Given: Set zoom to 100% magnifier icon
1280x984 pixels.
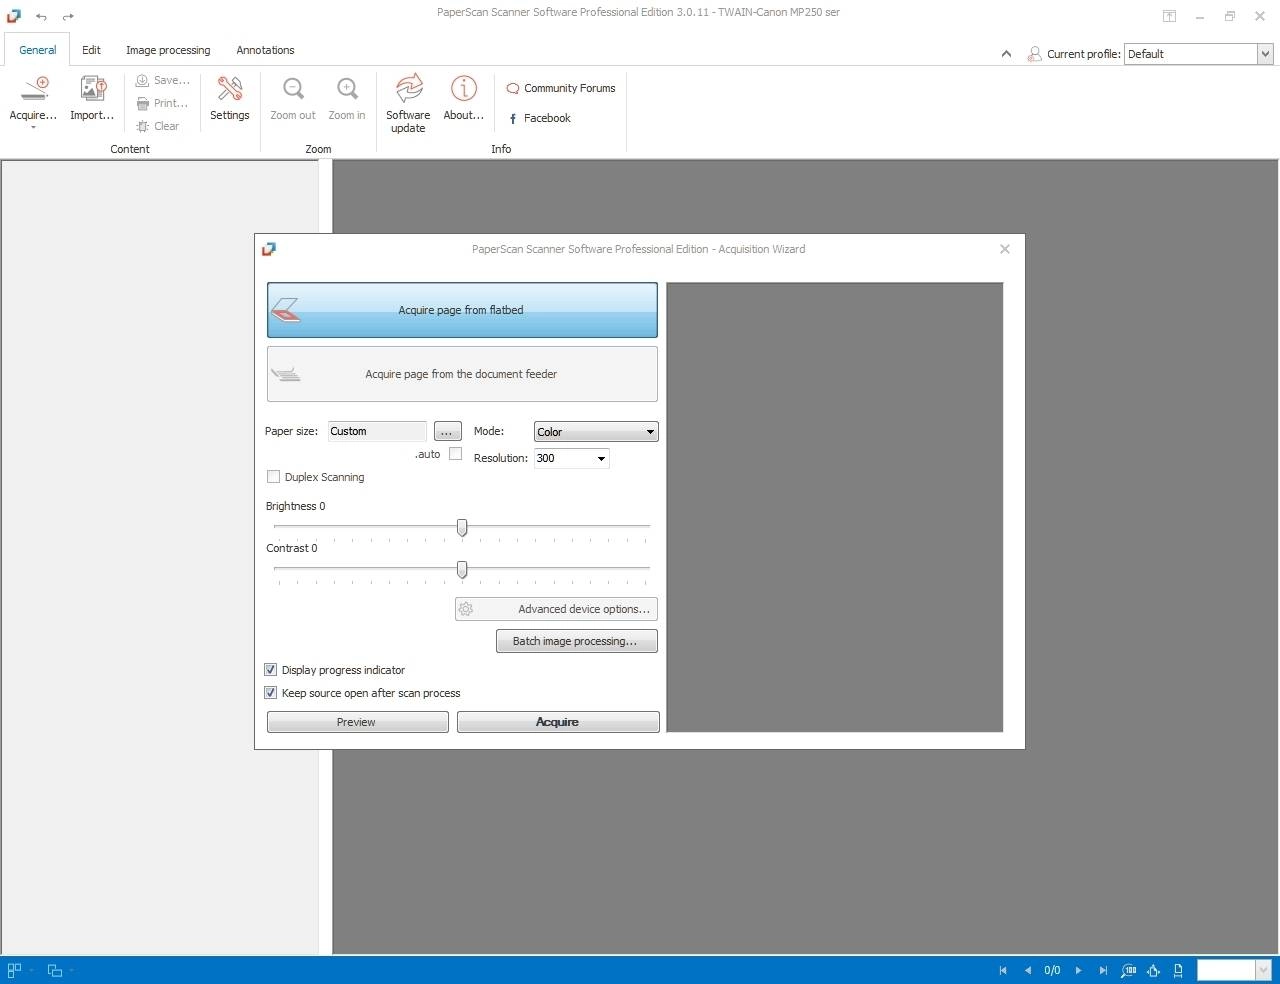Looking at the screenshot, I should pyautogui.click(x=1129, y=970).
